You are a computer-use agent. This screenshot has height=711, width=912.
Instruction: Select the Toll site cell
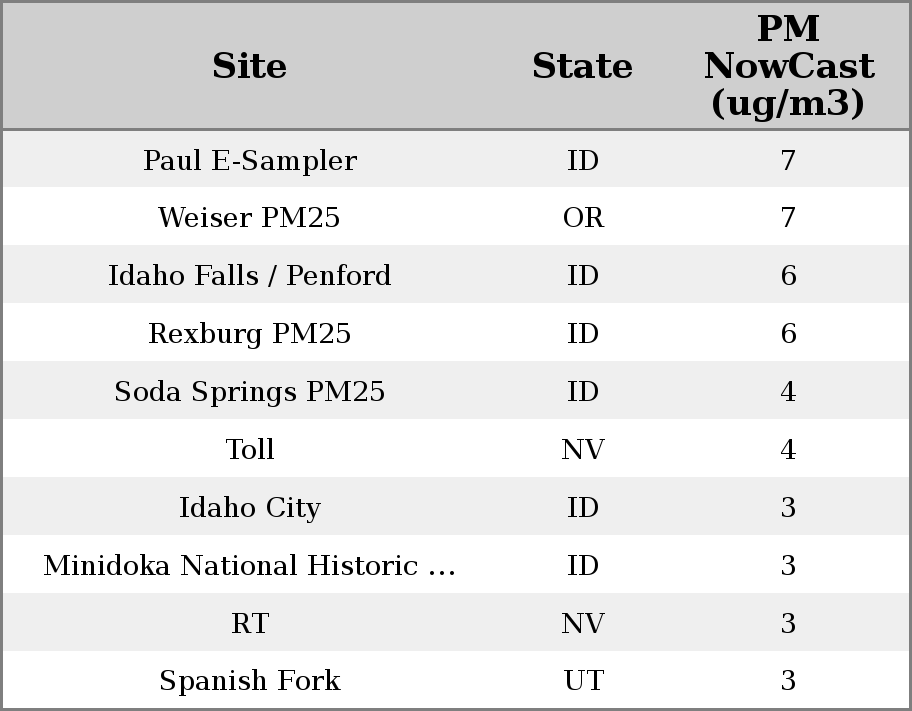250,450
